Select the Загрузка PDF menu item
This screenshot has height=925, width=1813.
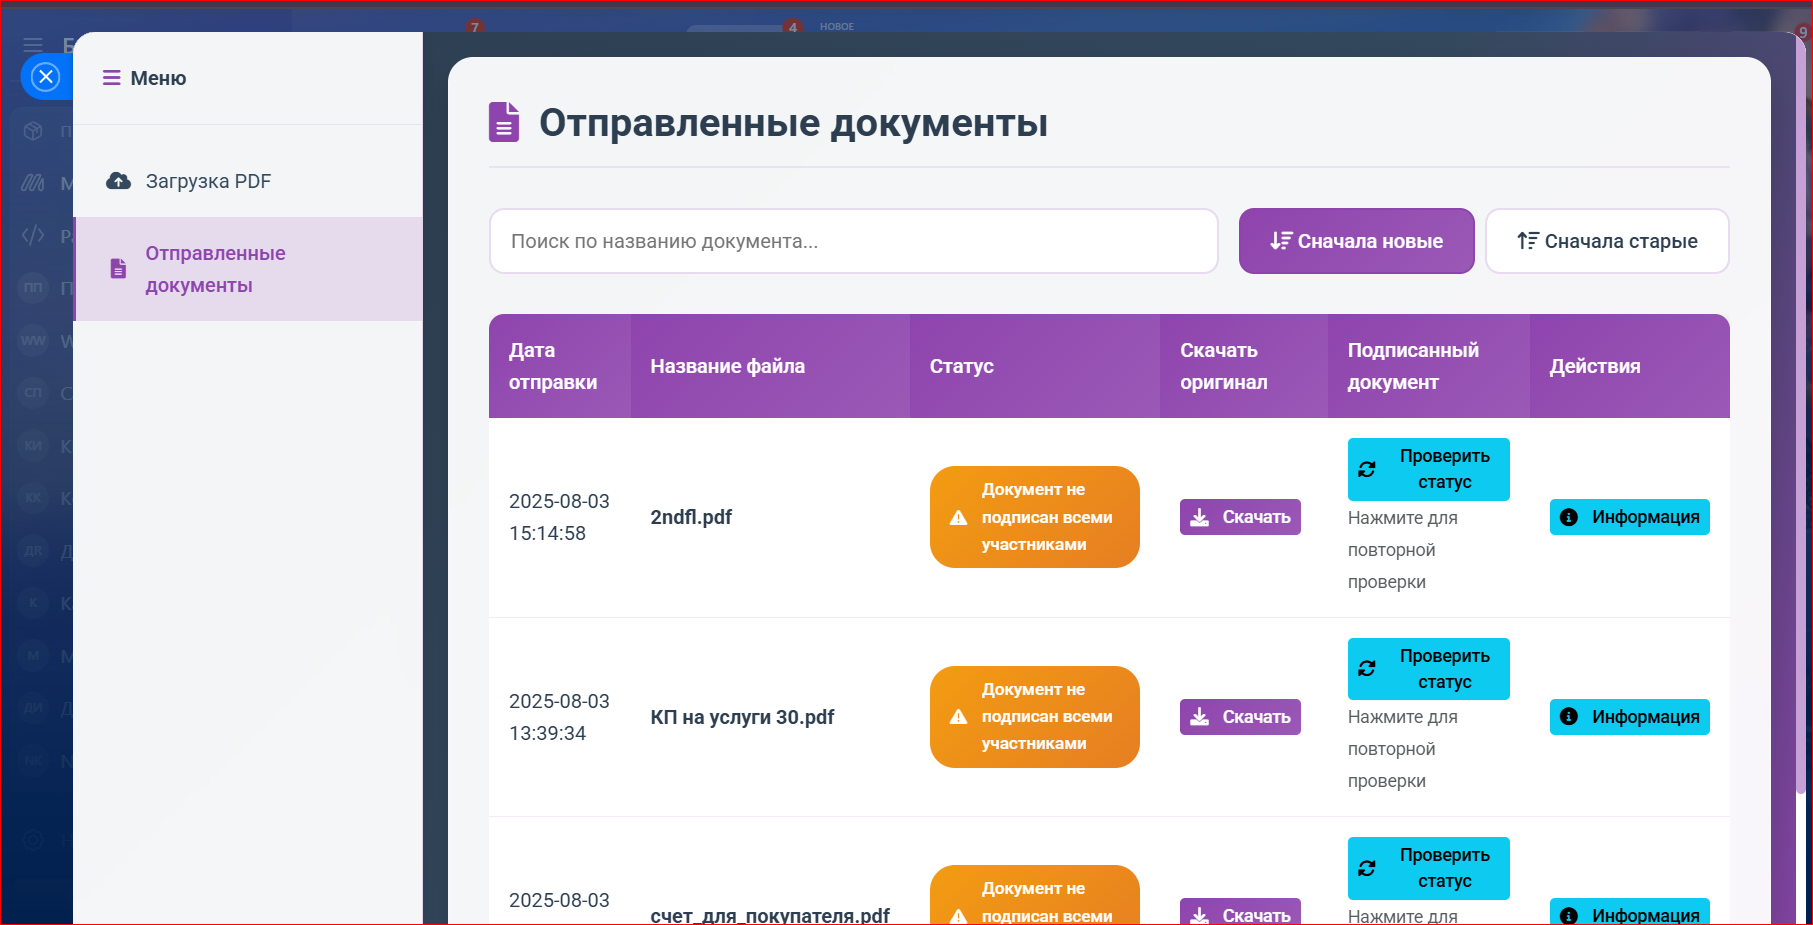pos(208,181)
